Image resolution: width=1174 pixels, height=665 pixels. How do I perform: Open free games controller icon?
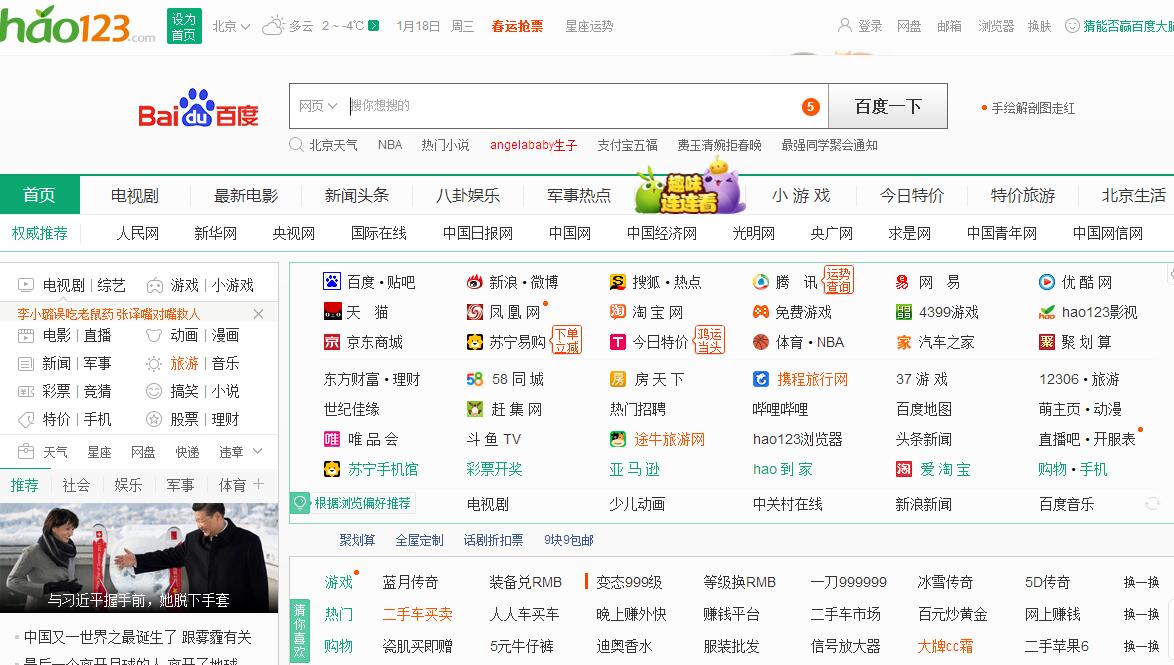tap(761, 312)
